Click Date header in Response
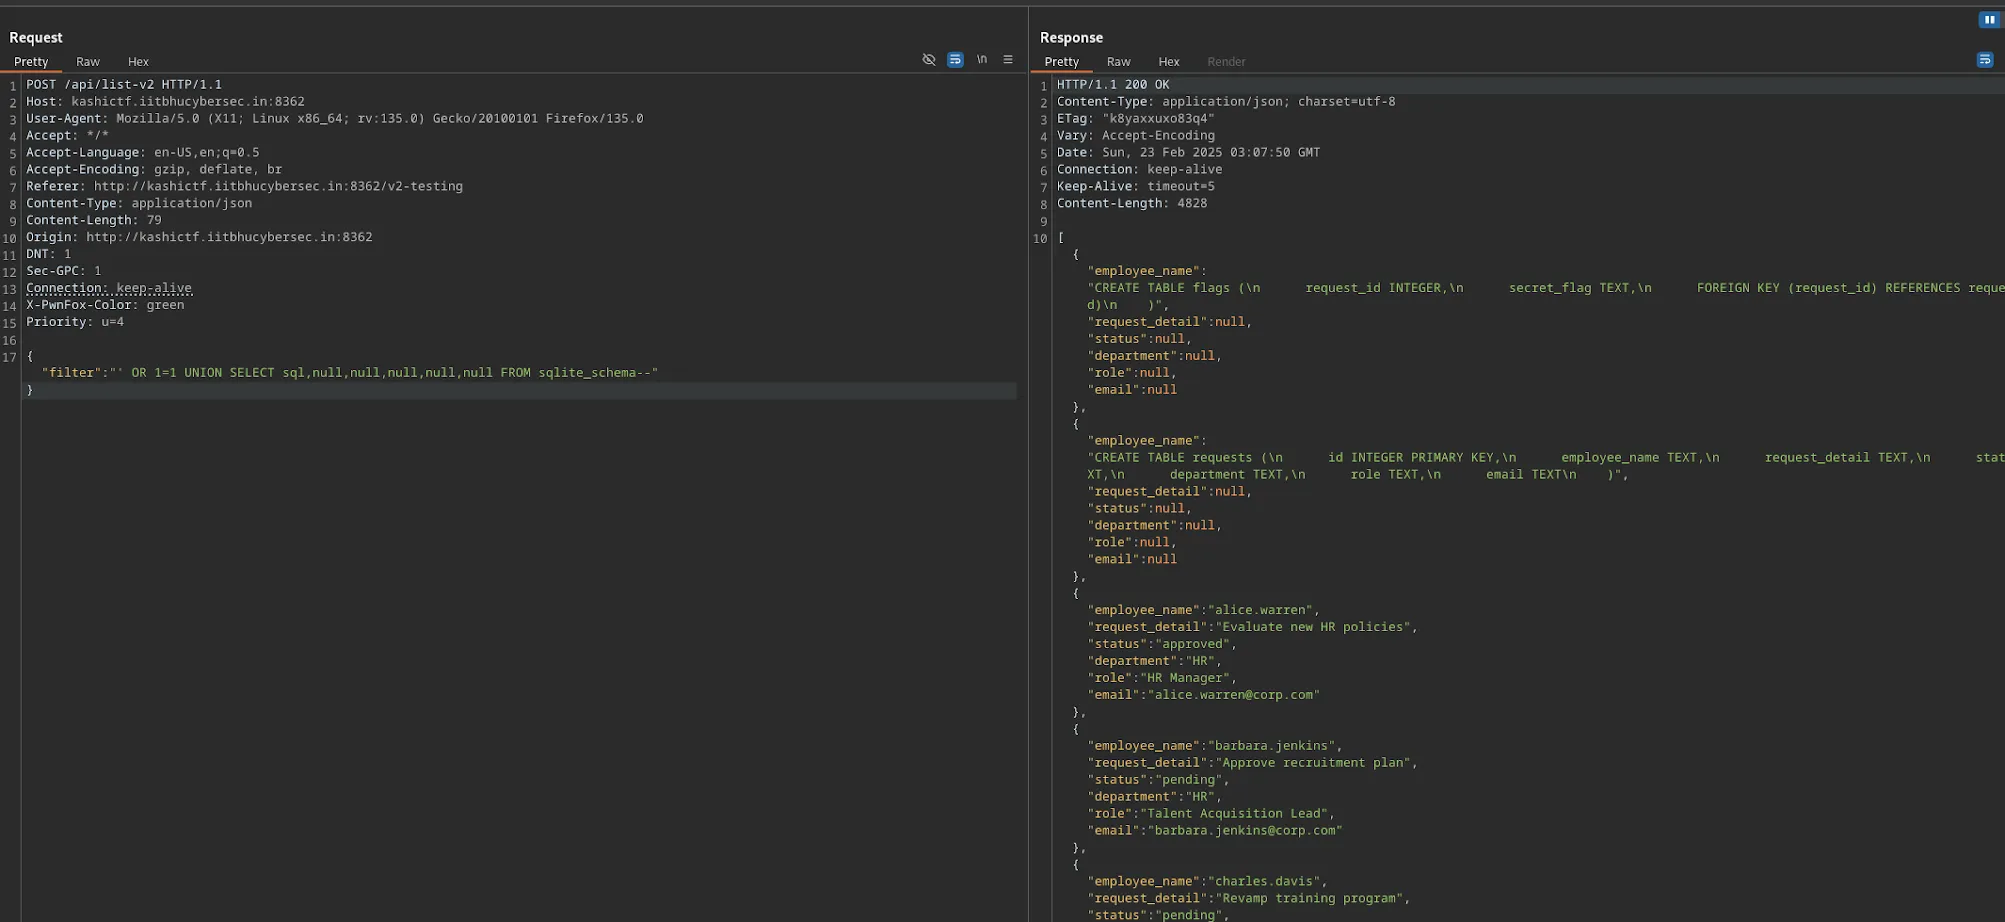The height and width of the screenshot is (922, 2005). click(x=1188, y=153)
